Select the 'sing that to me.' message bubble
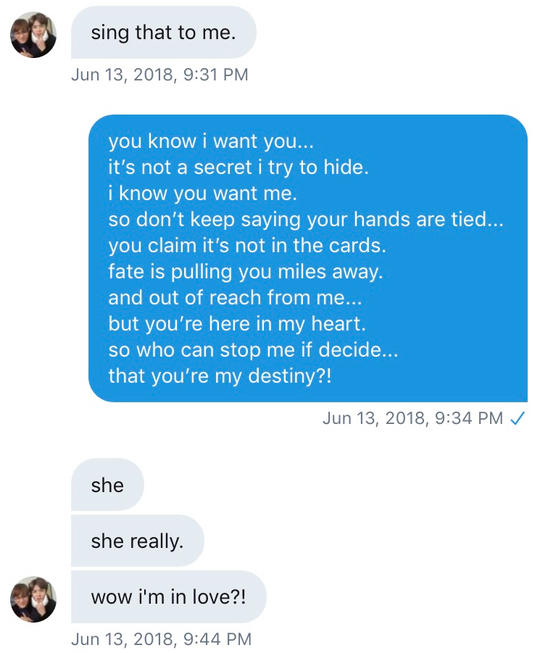This screenshot has height=653, width=540. pos(164,32)
